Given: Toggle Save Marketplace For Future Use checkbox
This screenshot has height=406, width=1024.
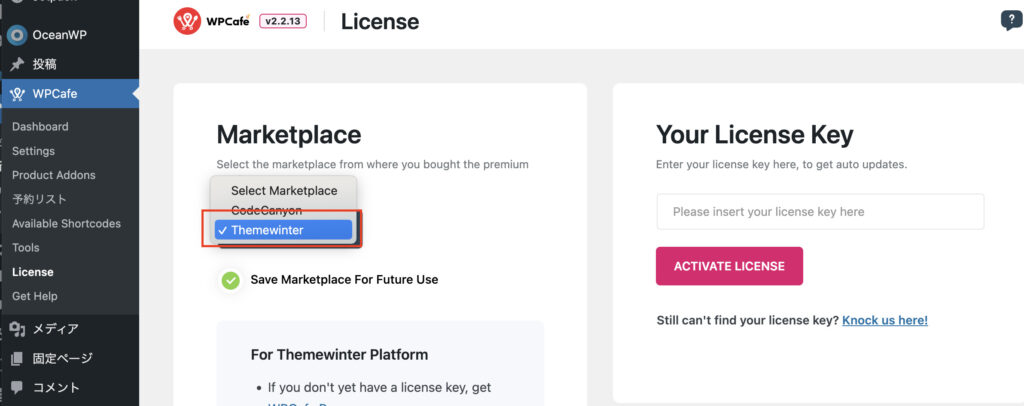Looking at the screenshot, I should (x=231, y=280).
